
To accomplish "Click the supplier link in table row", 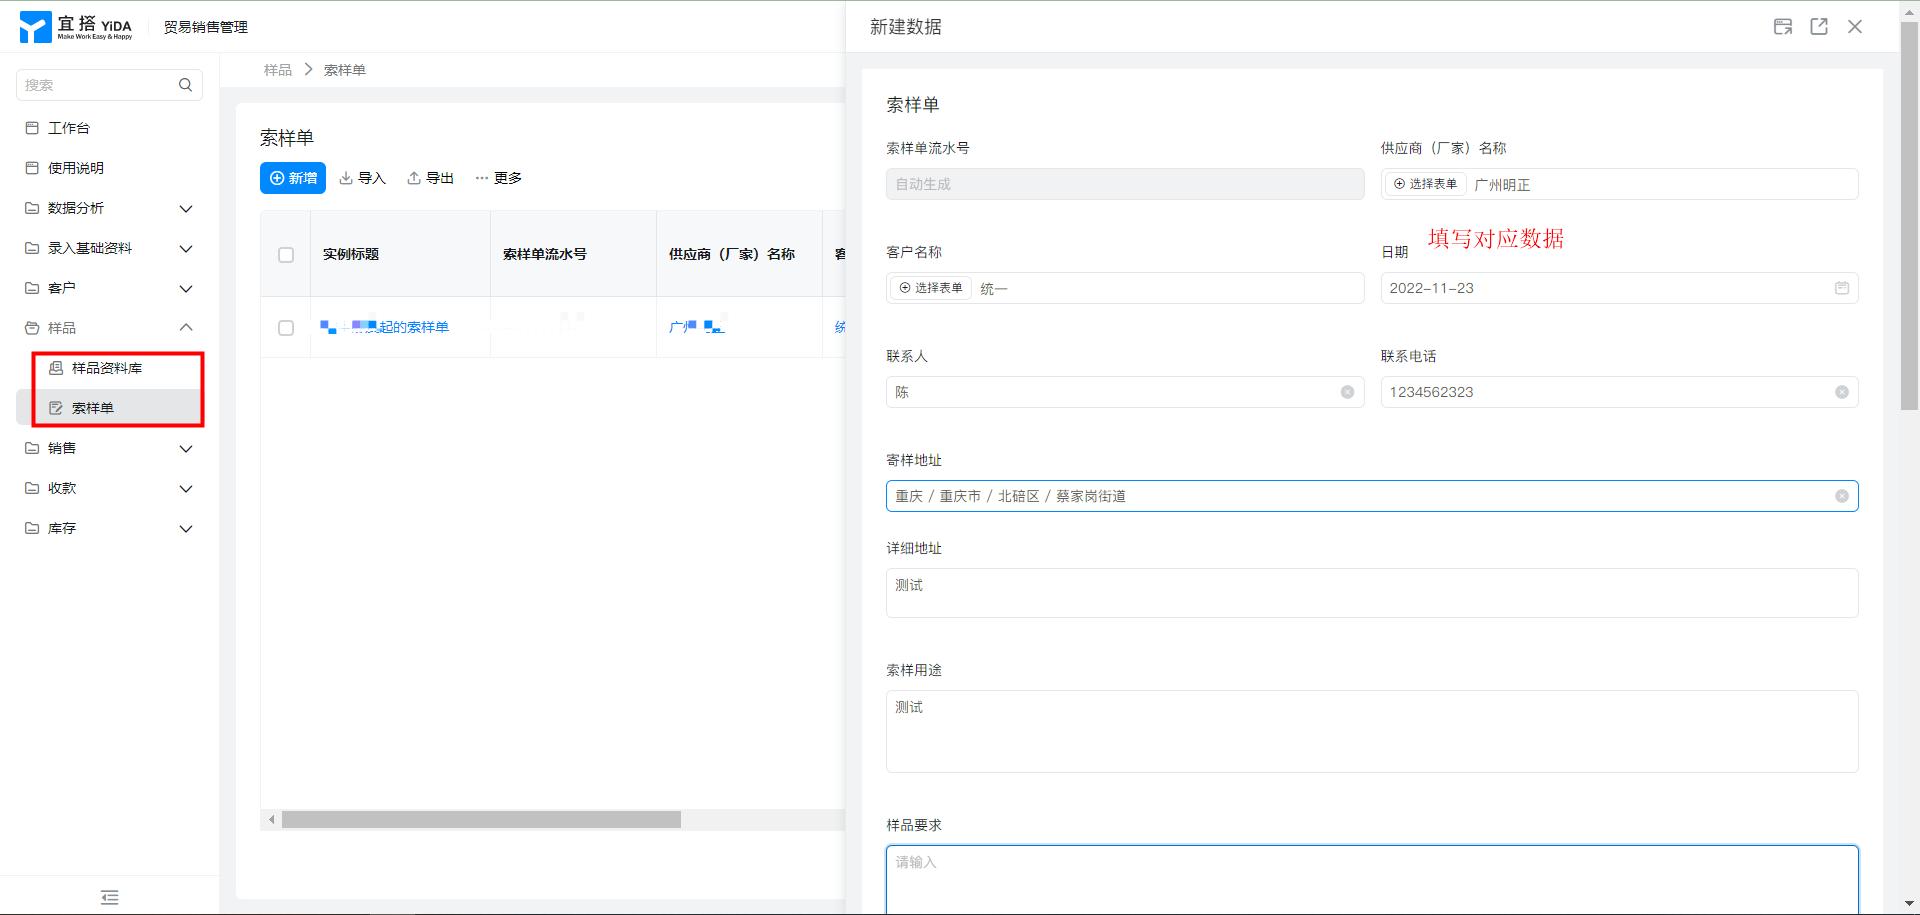I will [x=697, y=327].
